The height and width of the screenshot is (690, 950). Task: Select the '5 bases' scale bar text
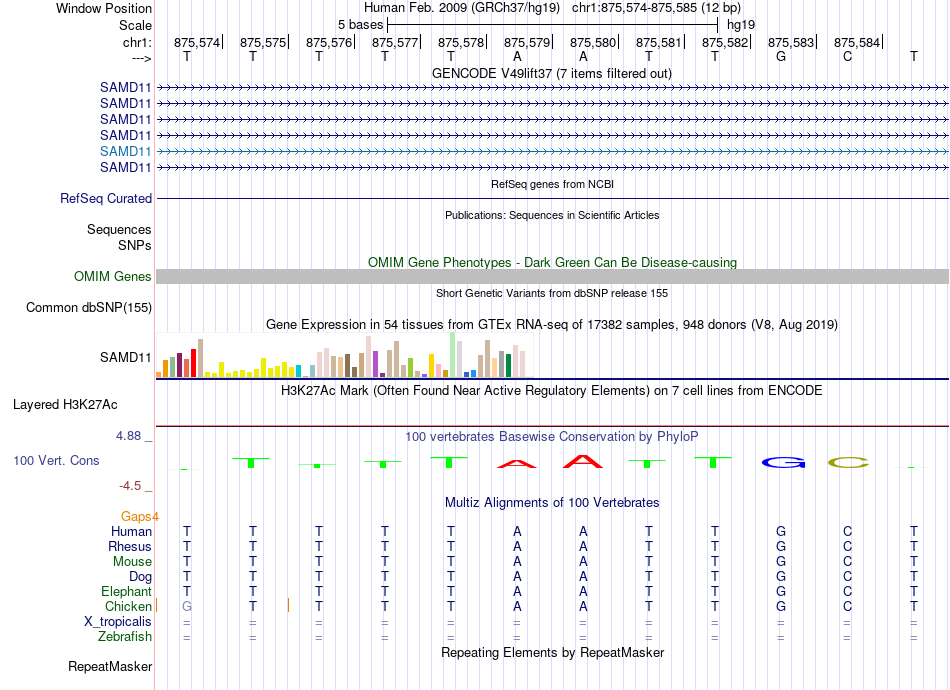pos(360,25)
